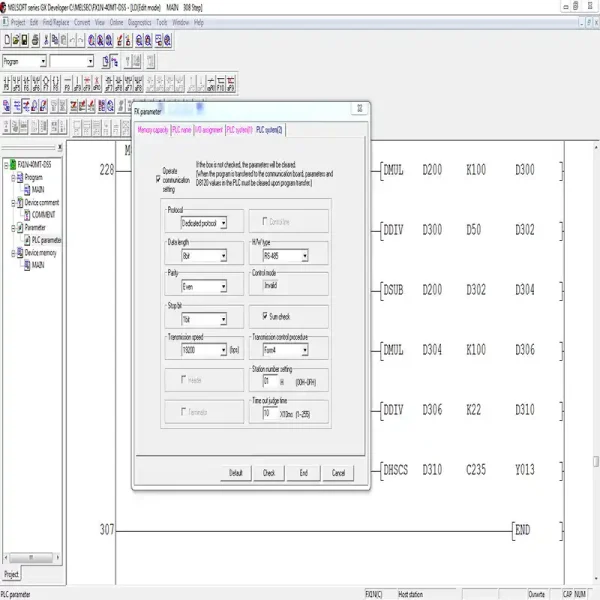Click the New project icon in toolbar
The height and width of the screenshot is (600, 600).
point(8,40)
